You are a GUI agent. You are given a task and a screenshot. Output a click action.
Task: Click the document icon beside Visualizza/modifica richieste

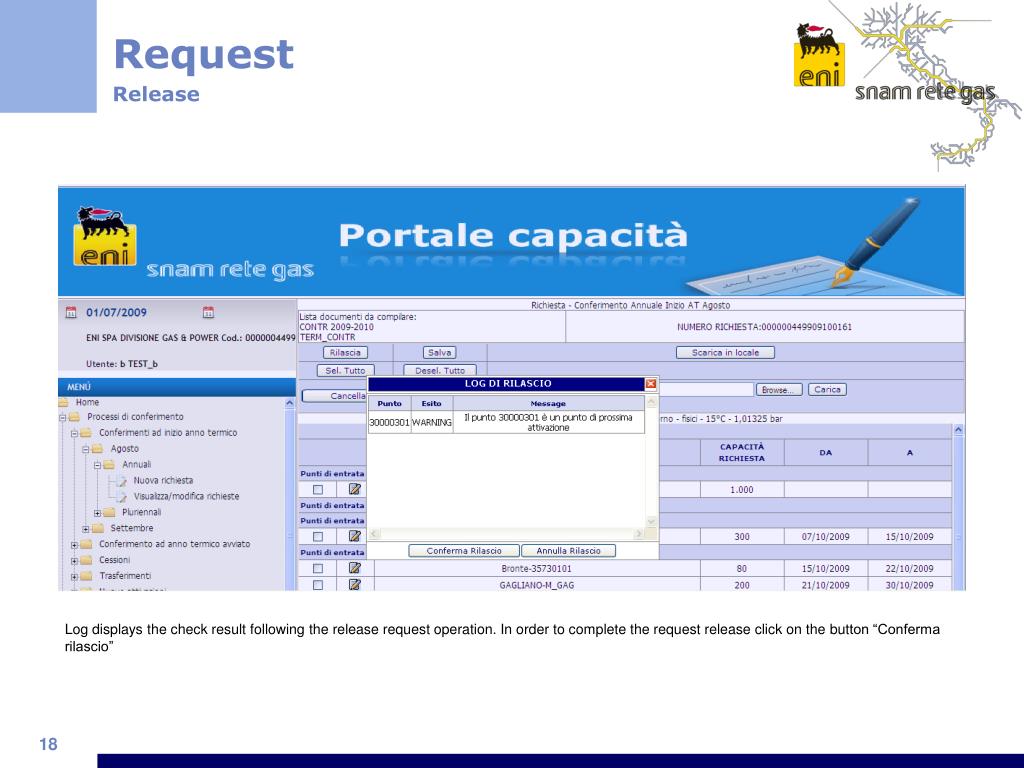(x=121, y=497)
